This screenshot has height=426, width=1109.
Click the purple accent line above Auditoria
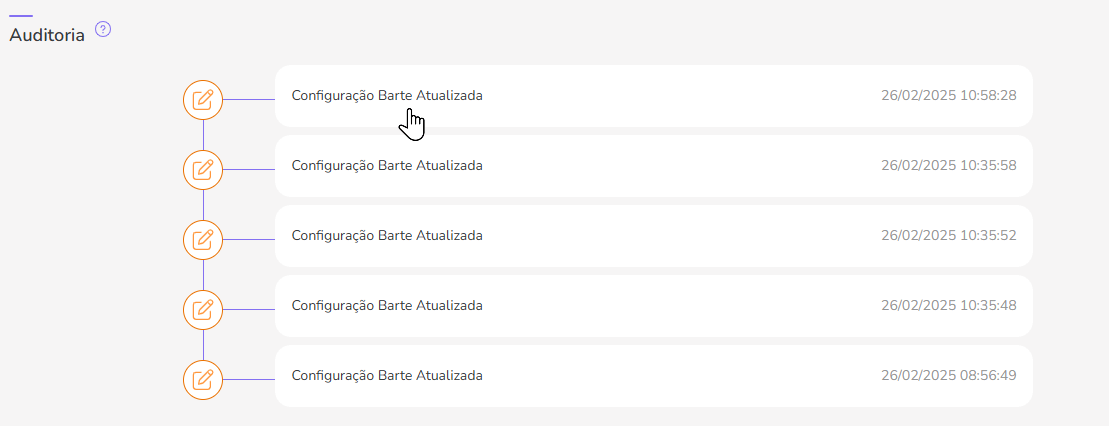[21, 15]
